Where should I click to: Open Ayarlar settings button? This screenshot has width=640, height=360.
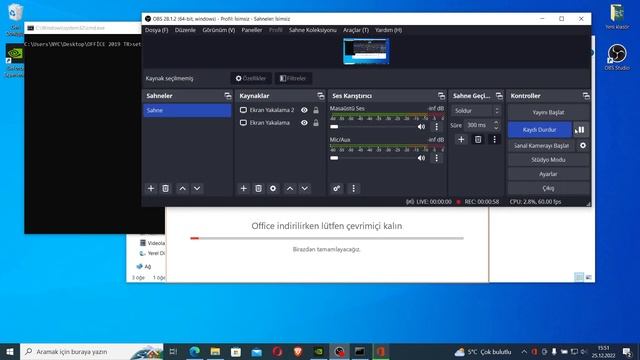[548, 174]
